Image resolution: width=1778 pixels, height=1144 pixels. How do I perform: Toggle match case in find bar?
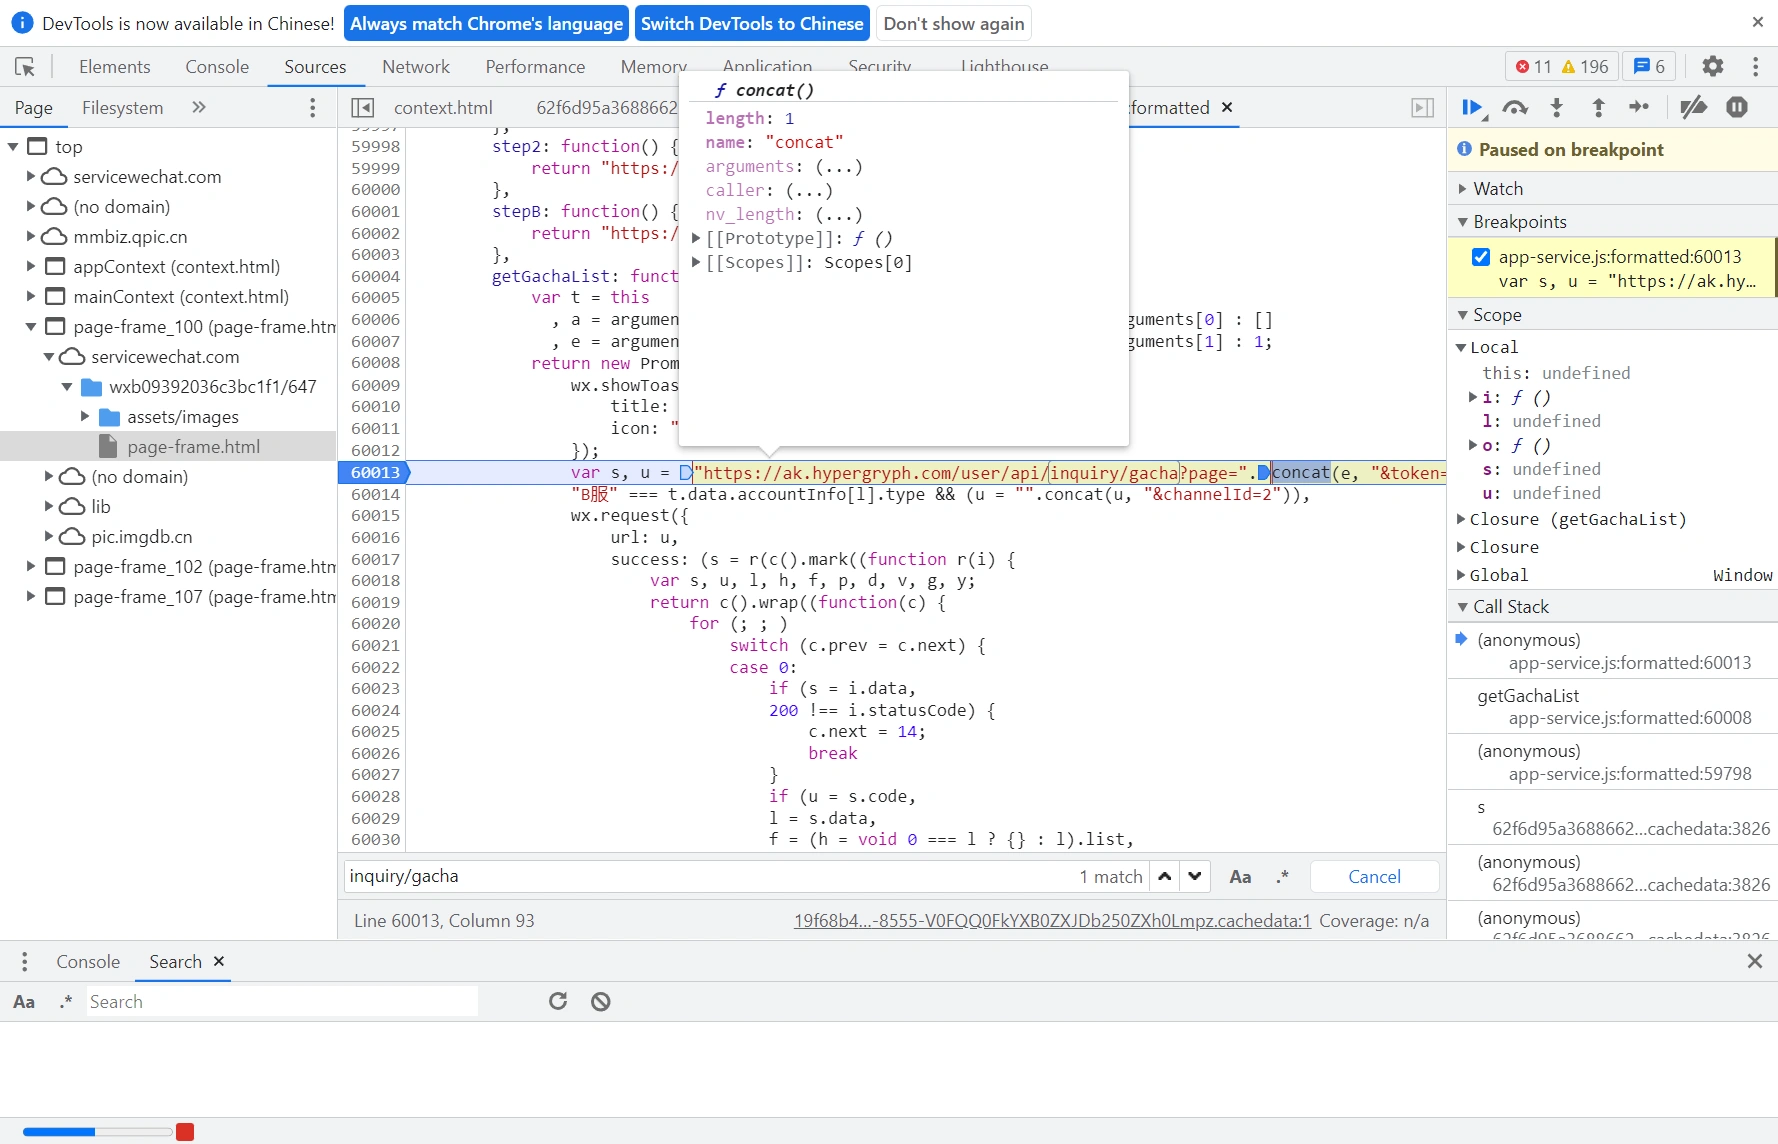(x=1240, y=877)
